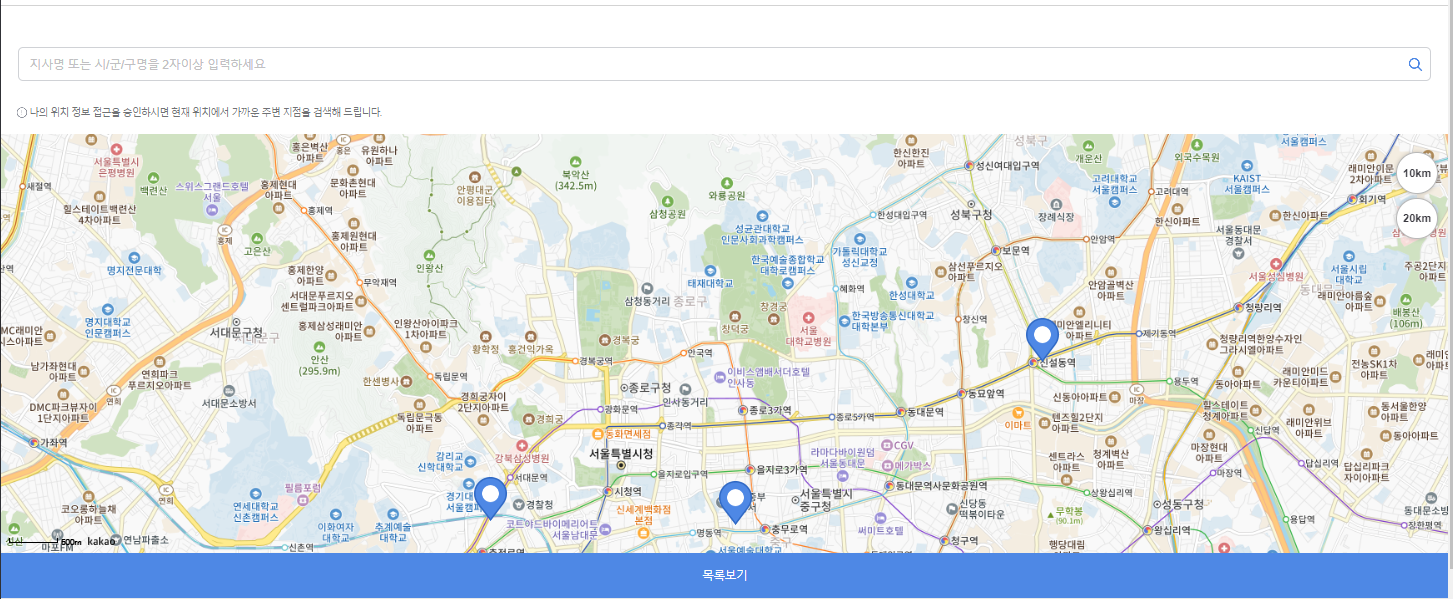Click the 경희궁 palace label

(x=550, y=419)
